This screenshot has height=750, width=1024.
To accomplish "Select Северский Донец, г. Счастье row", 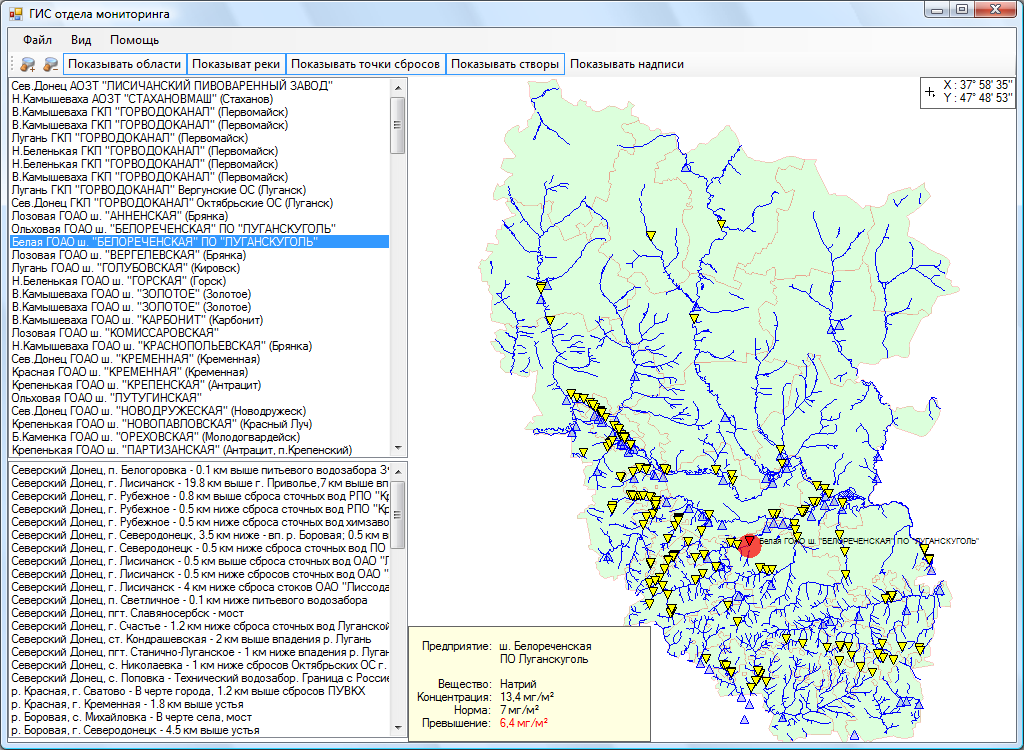I will [200, 626].
